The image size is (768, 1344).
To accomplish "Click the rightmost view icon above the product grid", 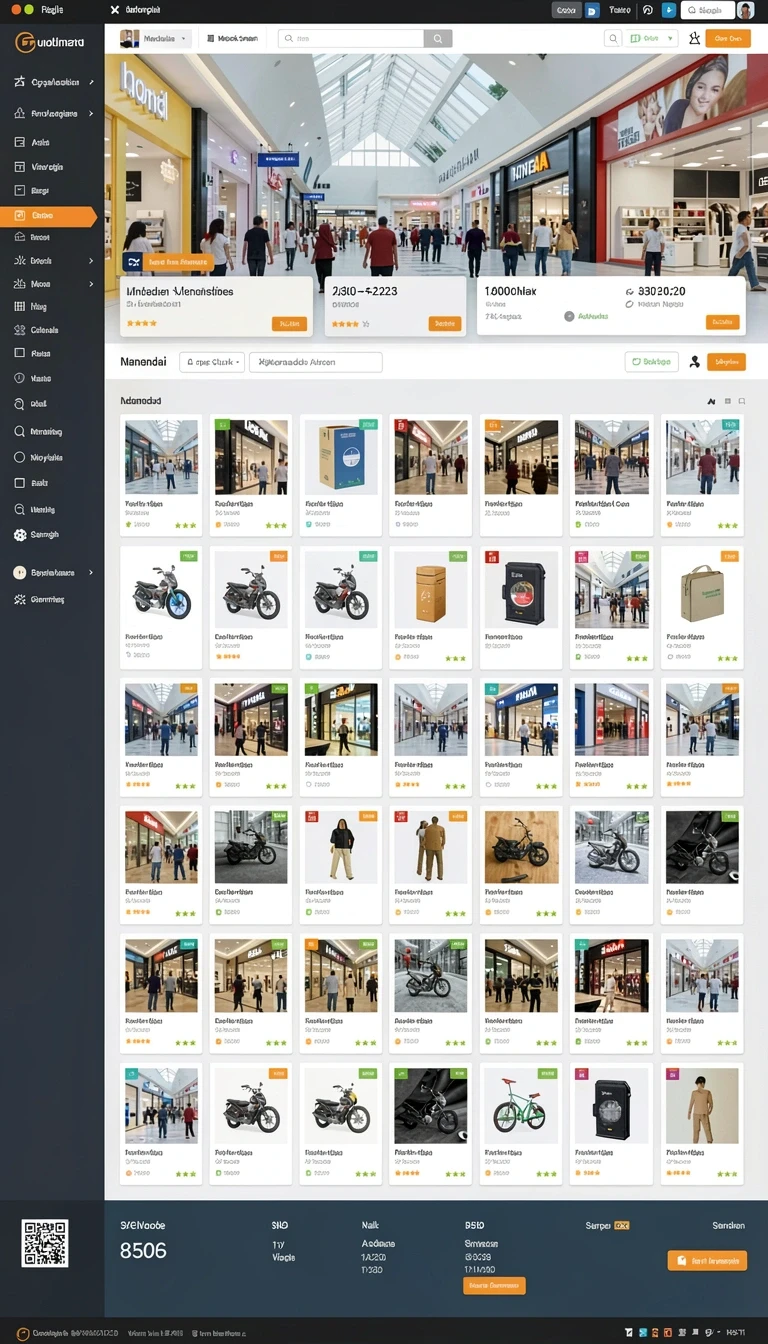I will pyautogui.click(x=742, y=401).
